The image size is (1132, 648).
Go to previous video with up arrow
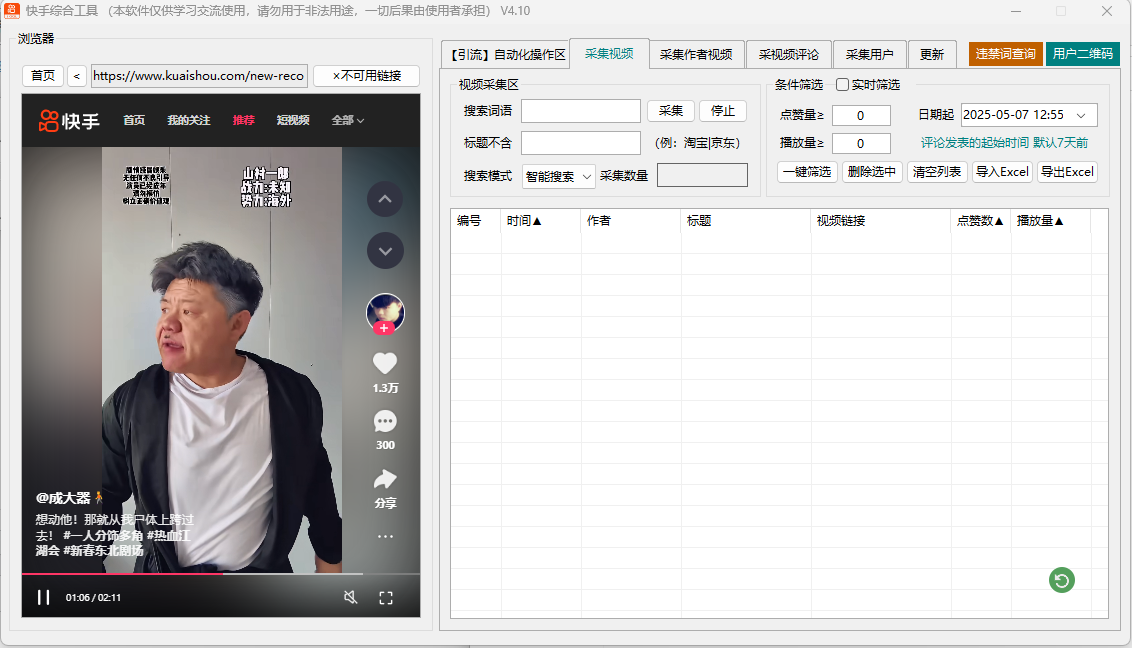tap(385, 200)
